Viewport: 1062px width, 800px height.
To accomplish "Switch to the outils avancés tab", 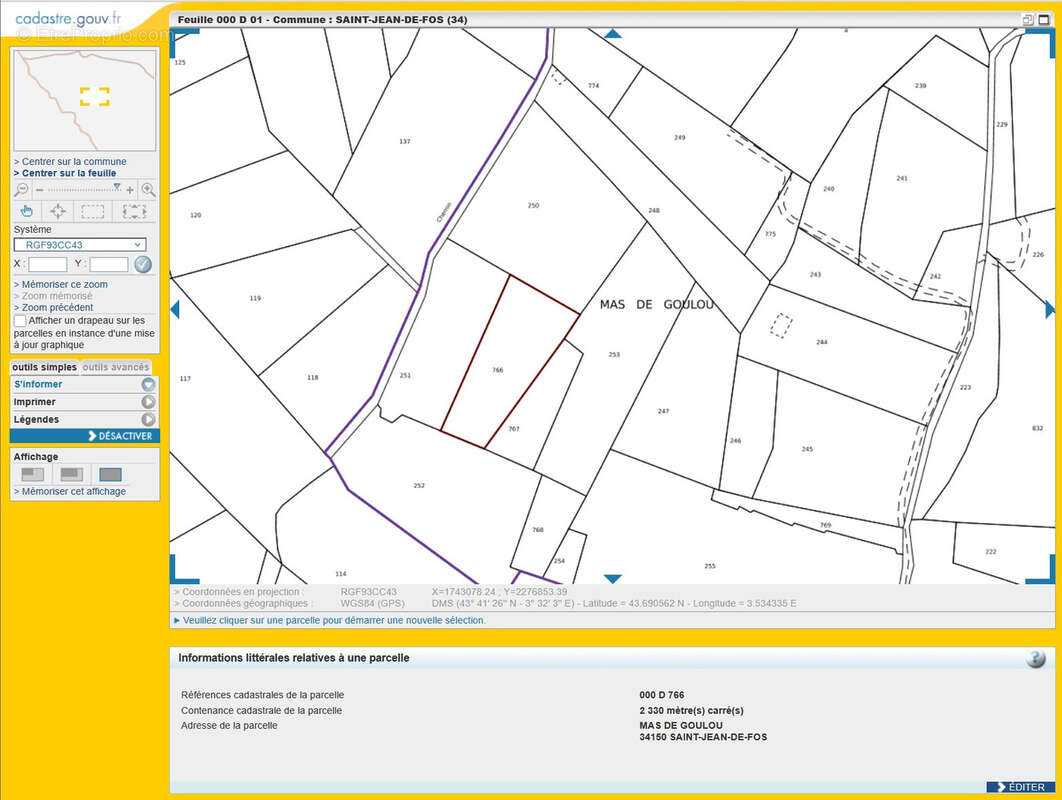I will pos(115,367).
